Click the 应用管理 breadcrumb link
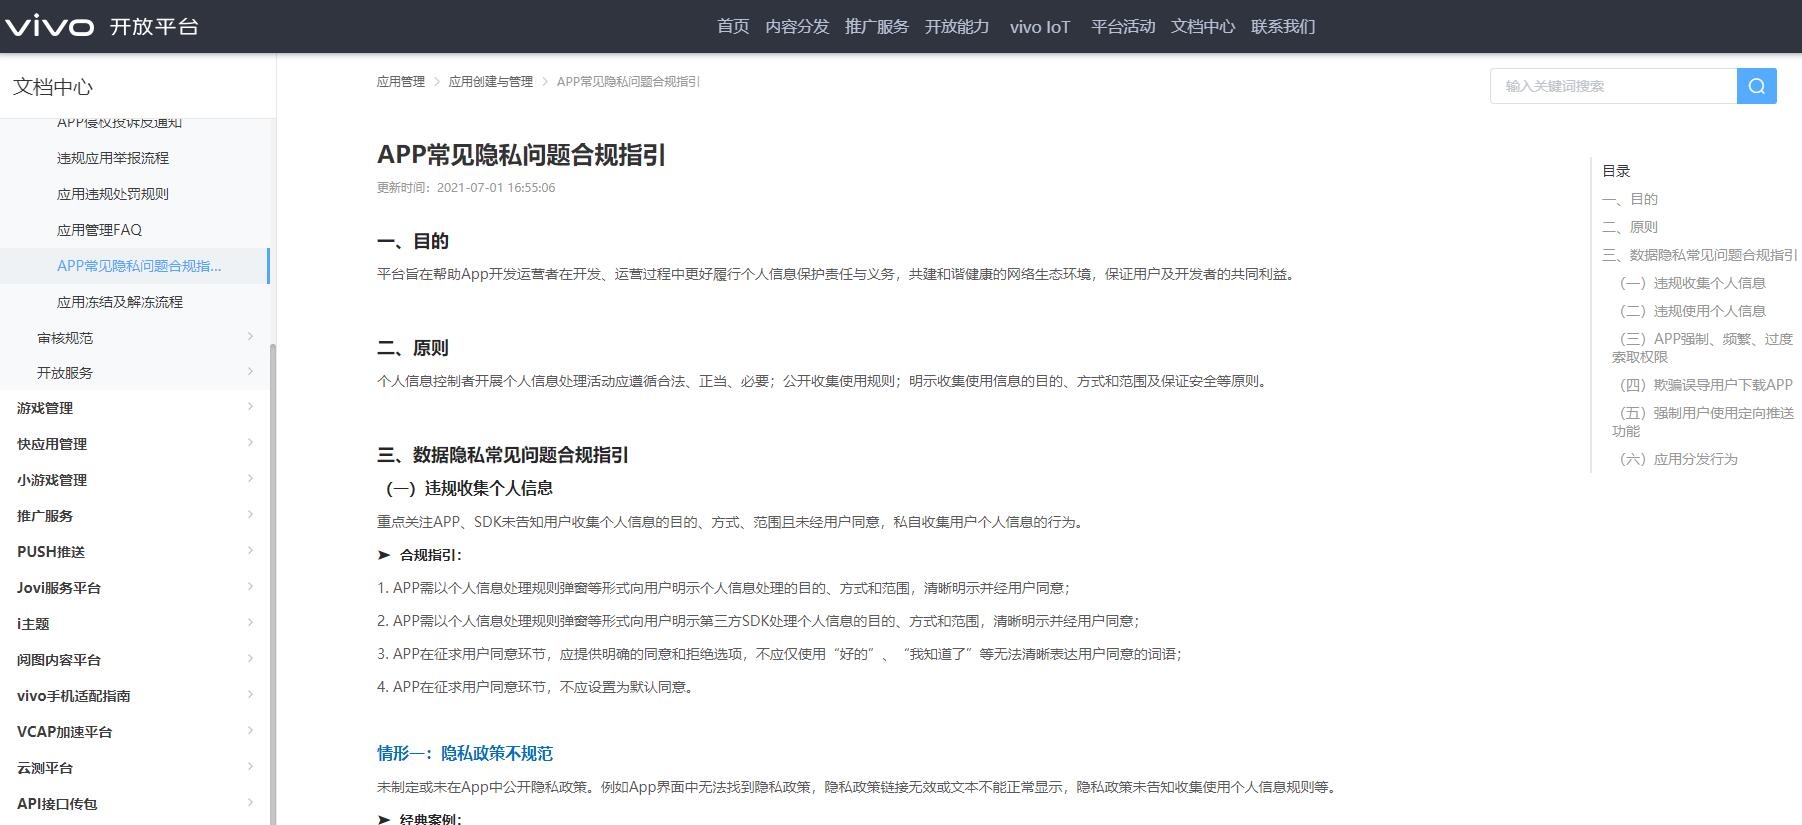 point(401,82)
